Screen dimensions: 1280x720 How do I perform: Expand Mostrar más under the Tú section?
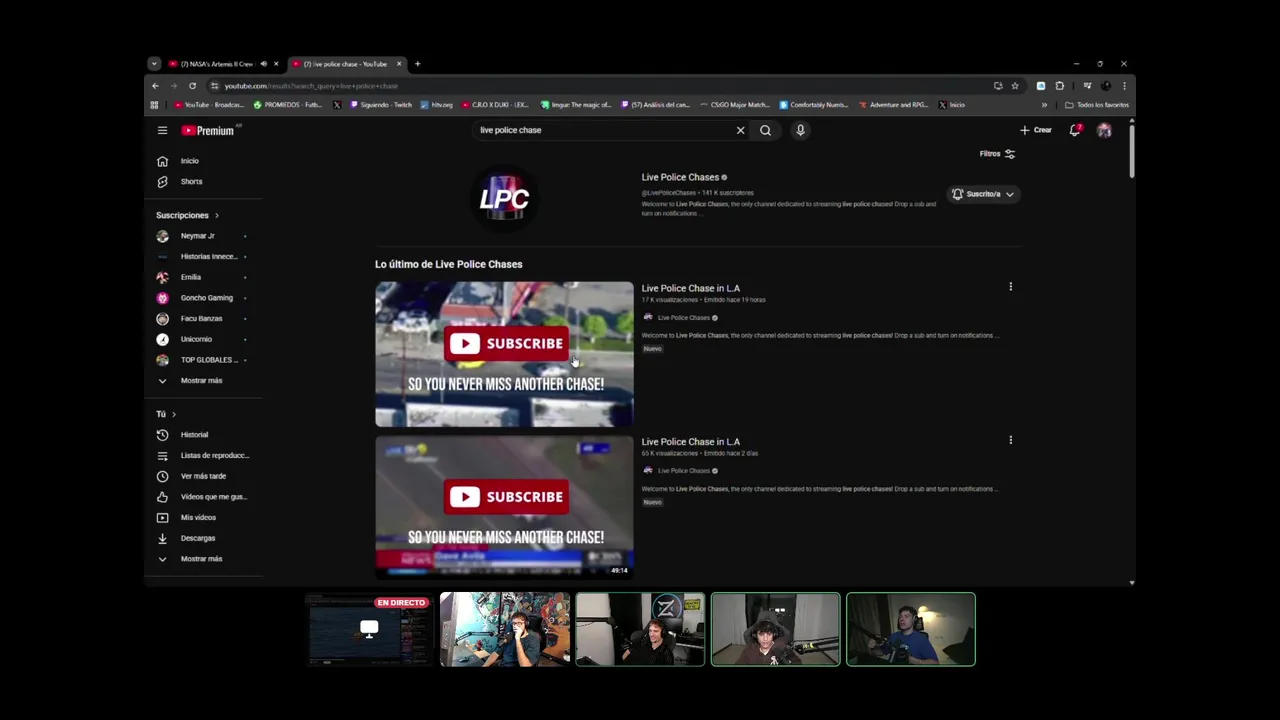(203, 559)
